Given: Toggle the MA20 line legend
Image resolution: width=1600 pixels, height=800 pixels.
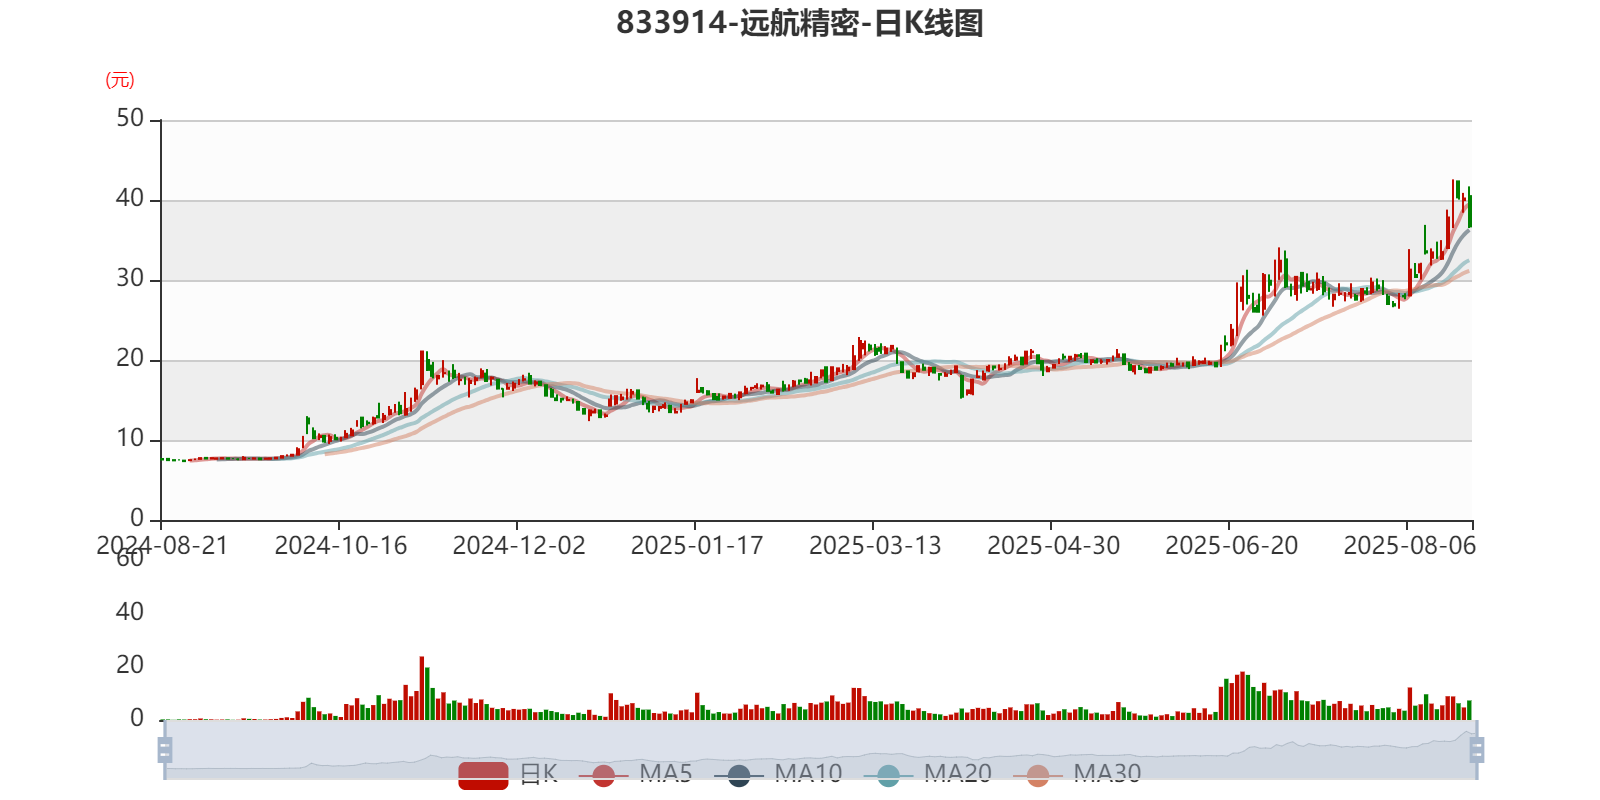Looking at the screenshot, I should 927,774.
